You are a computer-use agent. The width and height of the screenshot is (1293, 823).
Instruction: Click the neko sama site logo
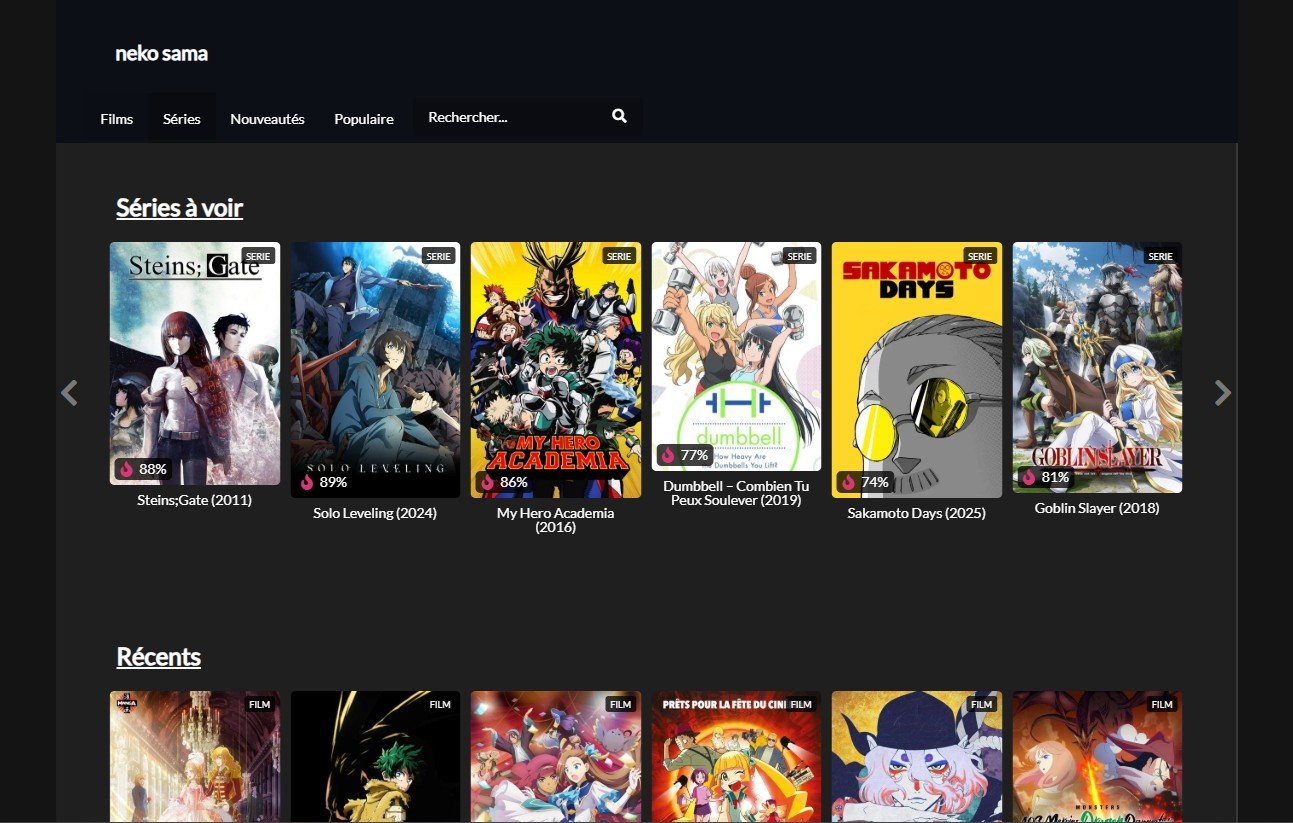click(161, 54)
